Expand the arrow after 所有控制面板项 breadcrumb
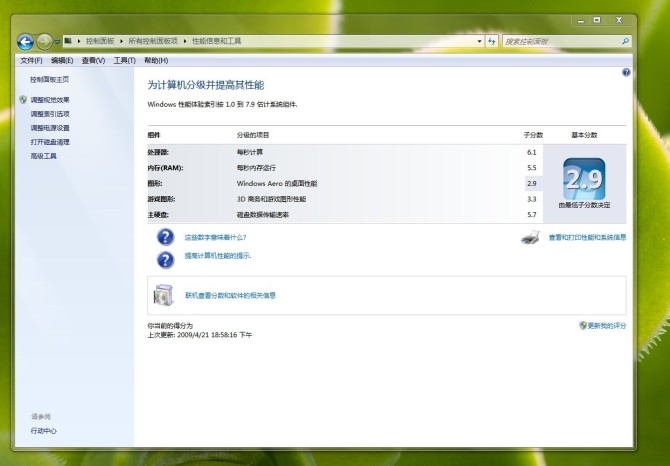This screenshot has height=466, width=670. pos(185,41)
